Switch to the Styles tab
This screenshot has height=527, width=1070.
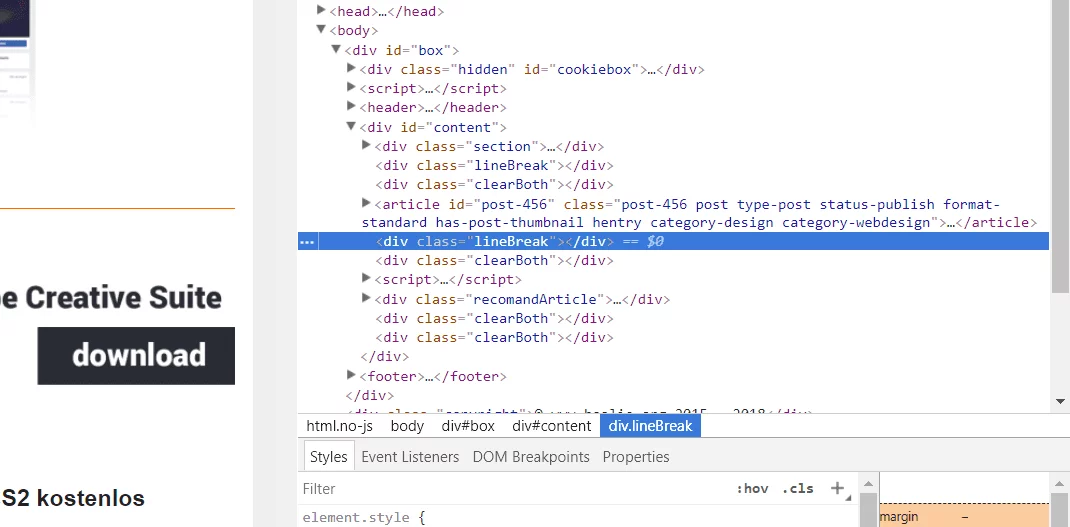click(328, 457)
